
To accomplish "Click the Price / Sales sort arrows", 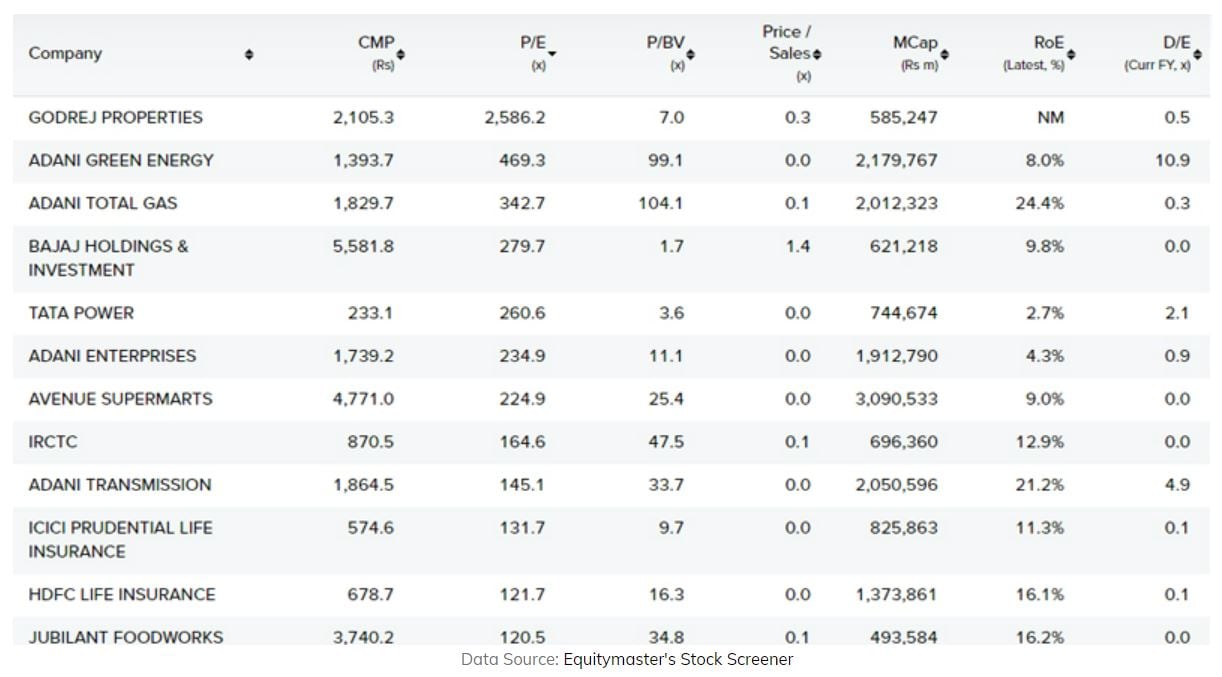I will [x=817, y=54].
